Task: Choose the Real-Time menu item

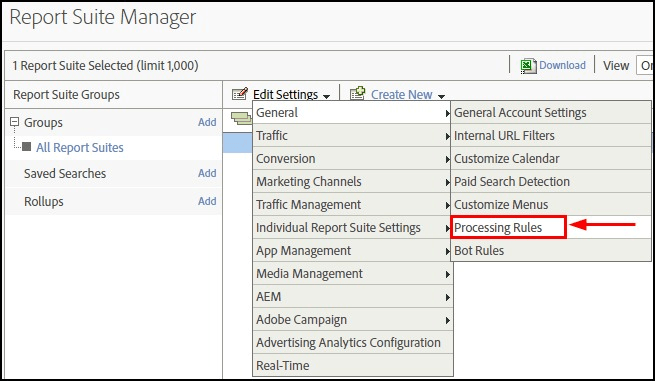Action: 353,365
